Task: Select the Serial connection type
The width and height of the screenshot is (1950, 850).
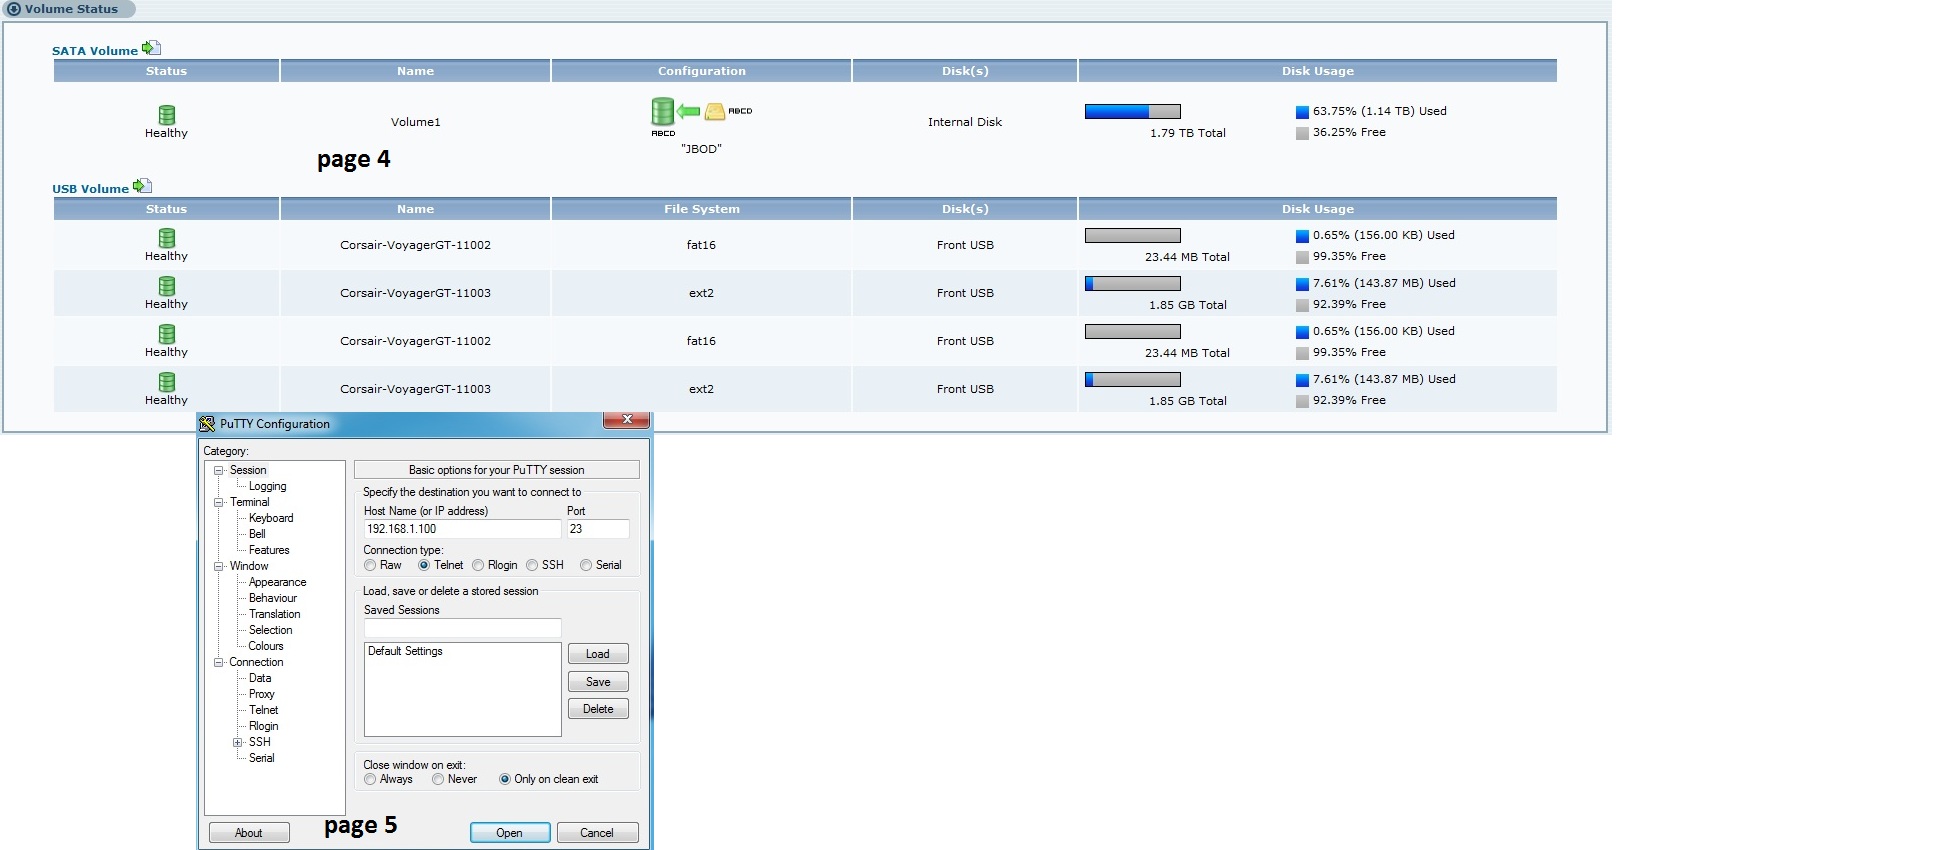Action: [586, 565]
